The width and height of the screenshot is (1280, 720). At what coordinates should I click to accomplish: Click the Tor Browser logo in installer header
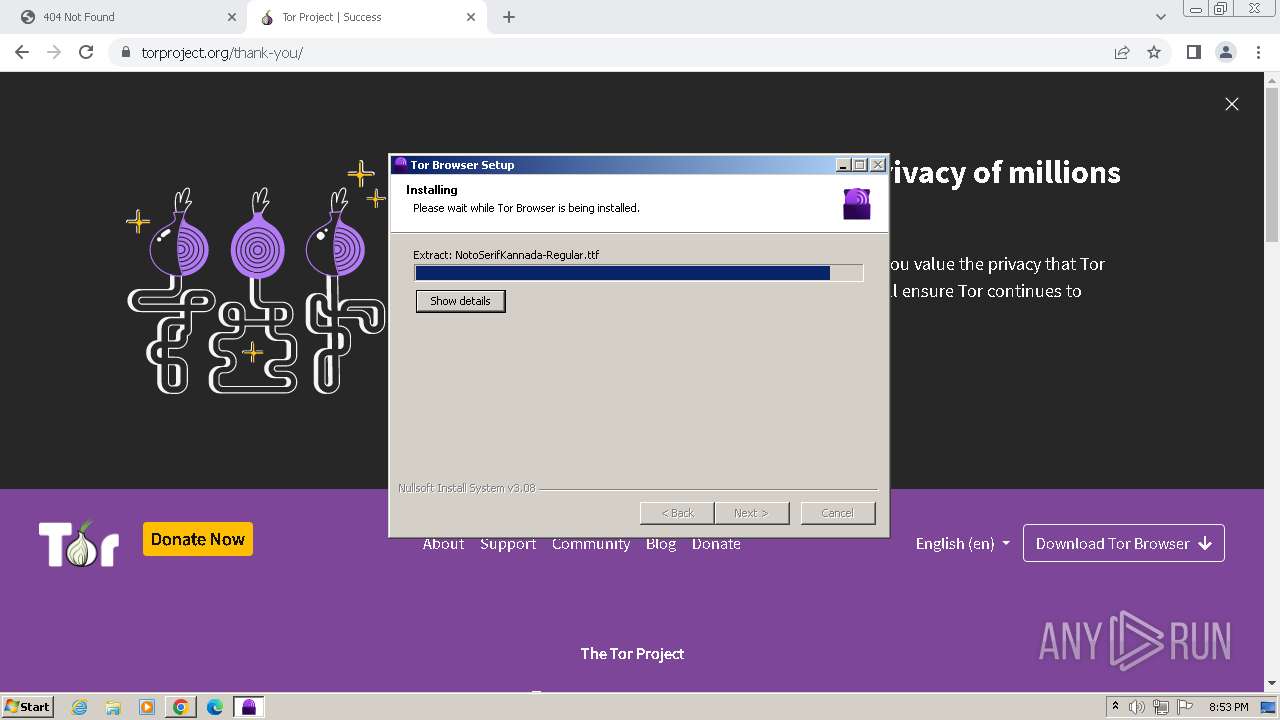pos(857,203)
